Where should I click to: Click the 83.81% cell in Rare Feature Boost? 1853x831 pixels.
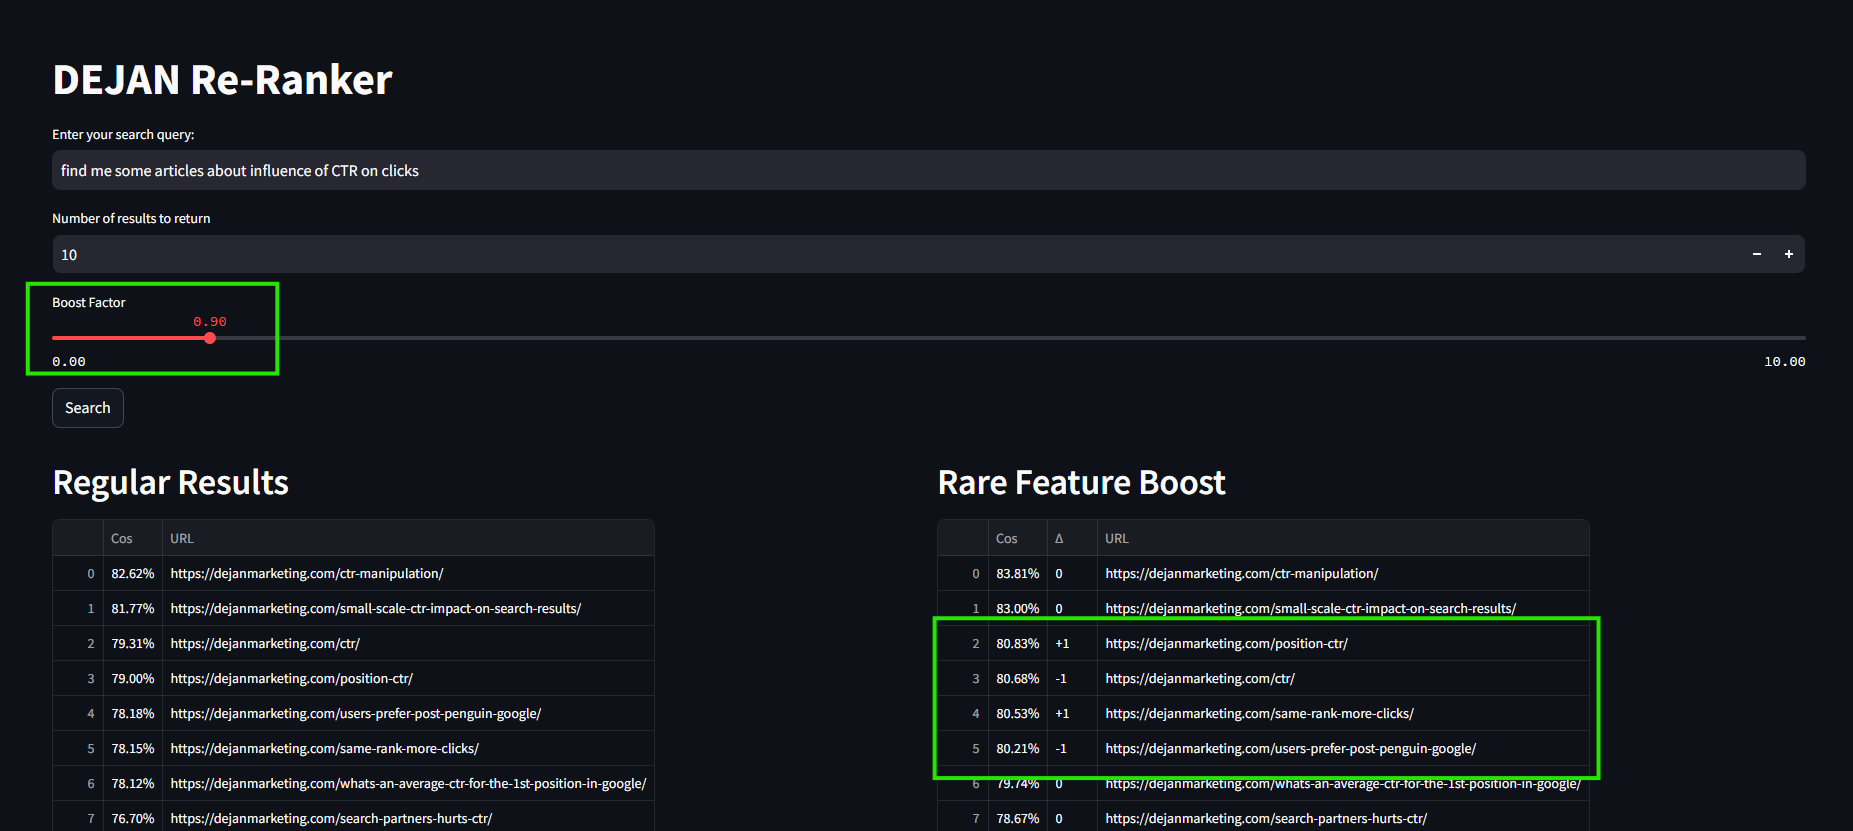pos(1018,574)
